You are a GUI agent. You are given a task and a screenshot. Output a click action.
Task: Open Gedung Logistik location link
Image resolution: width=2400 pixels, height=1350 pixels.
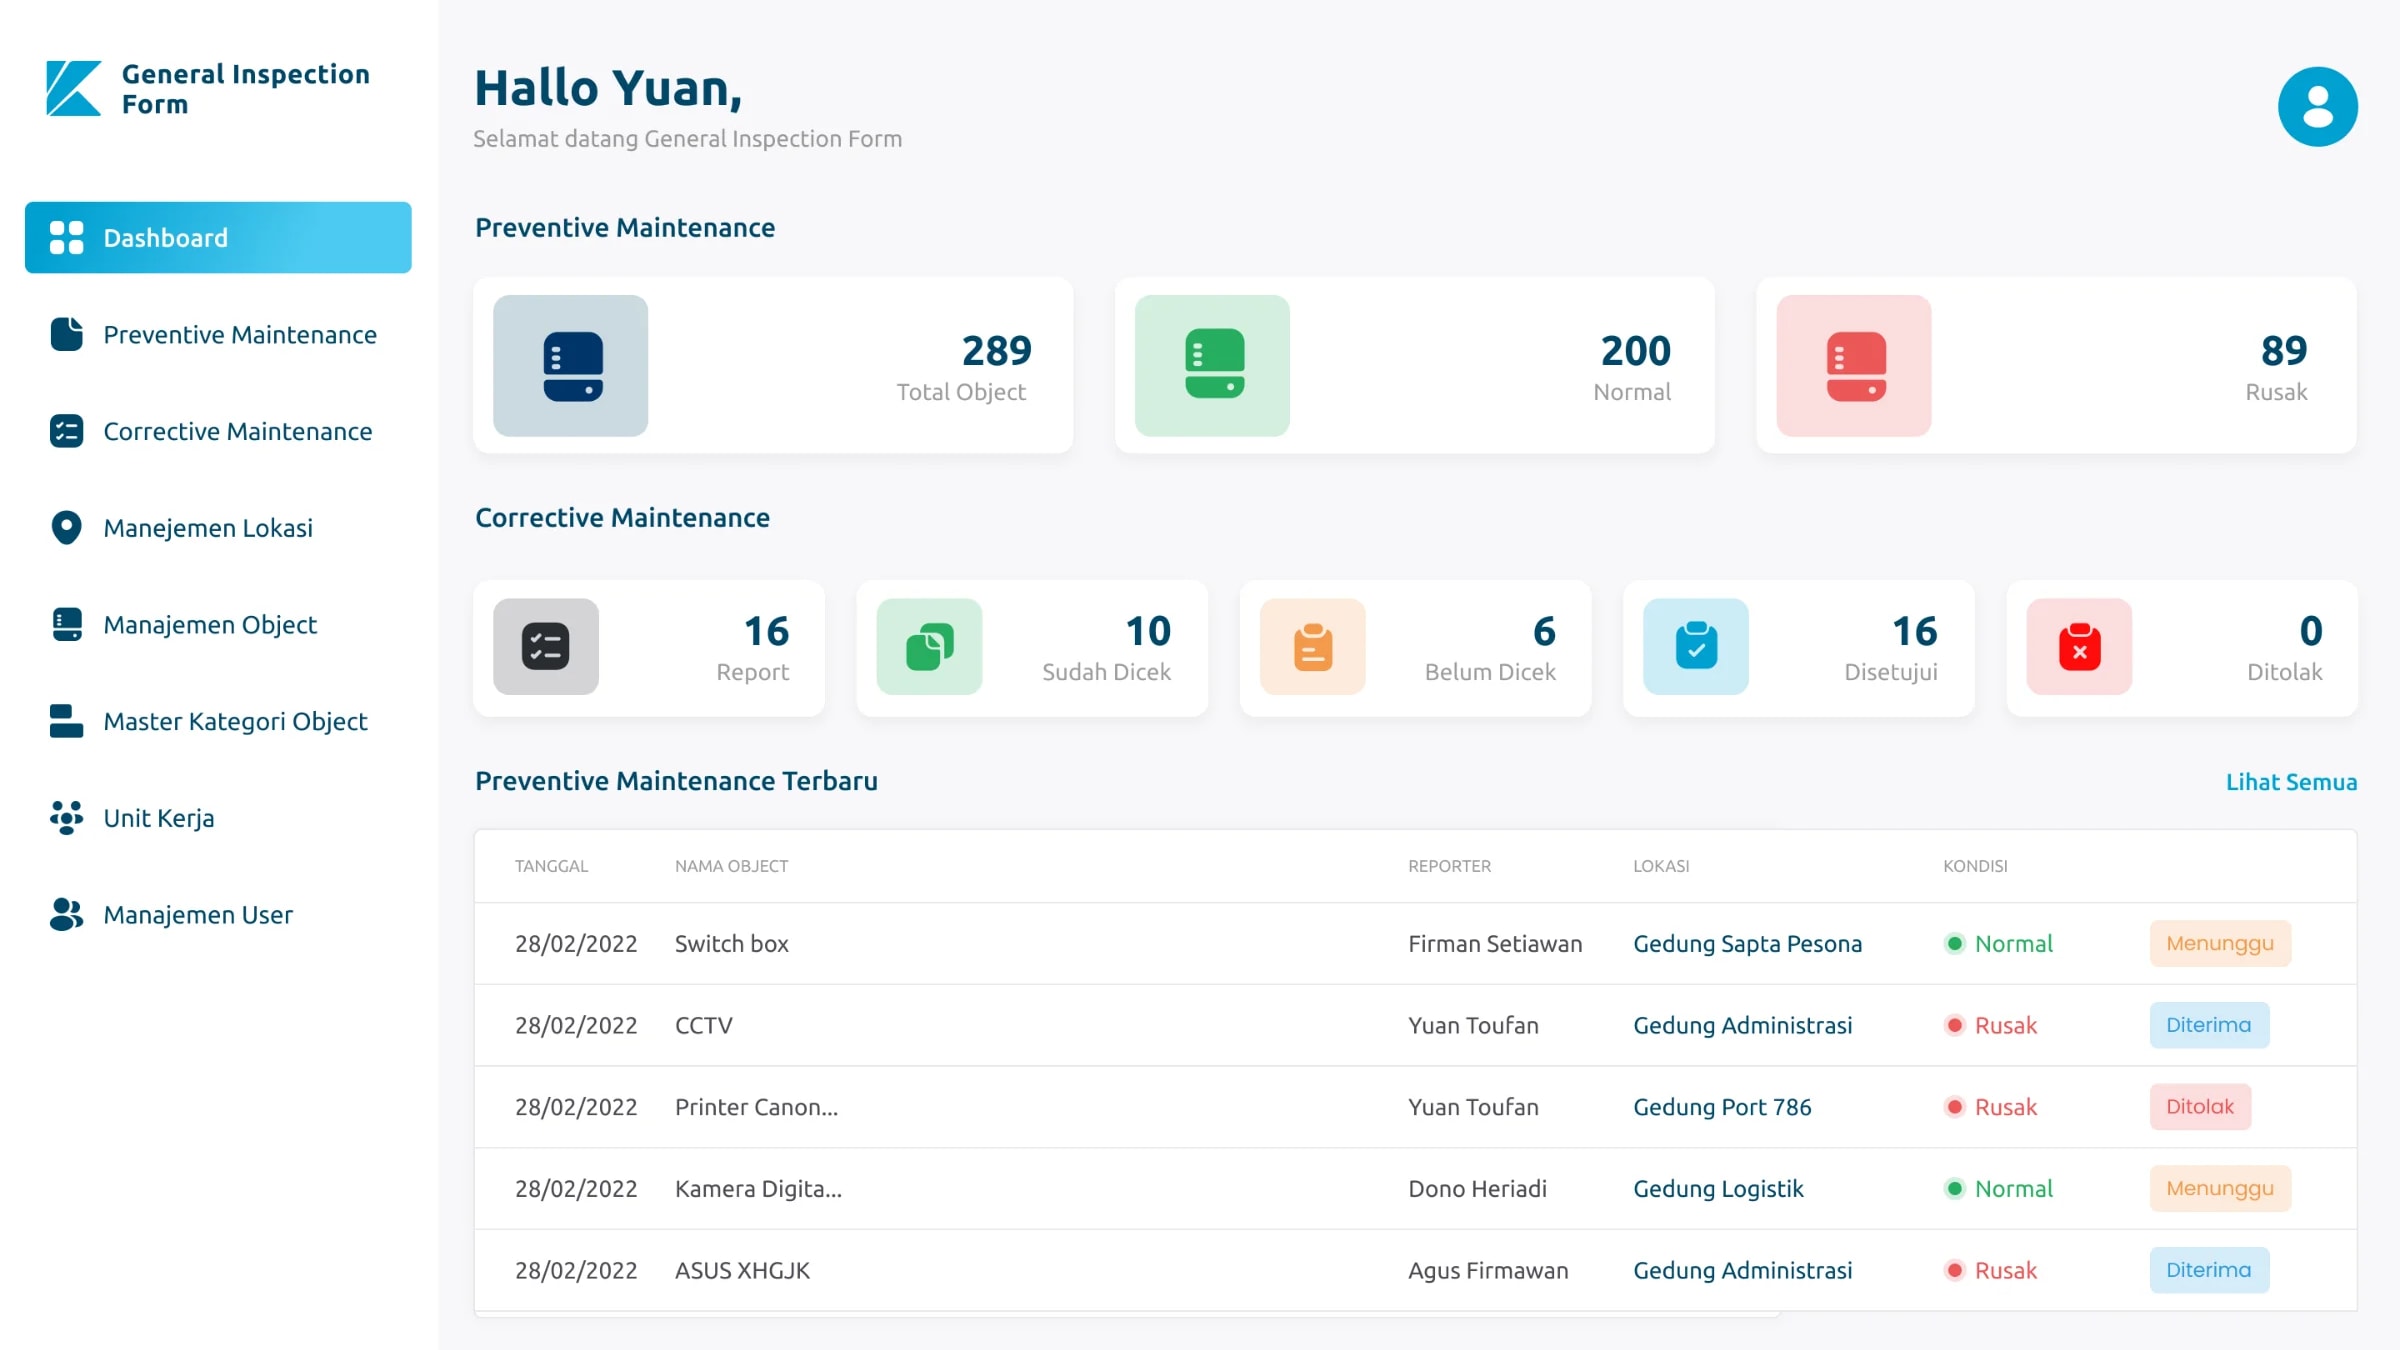click(x=1718, y=1189)
